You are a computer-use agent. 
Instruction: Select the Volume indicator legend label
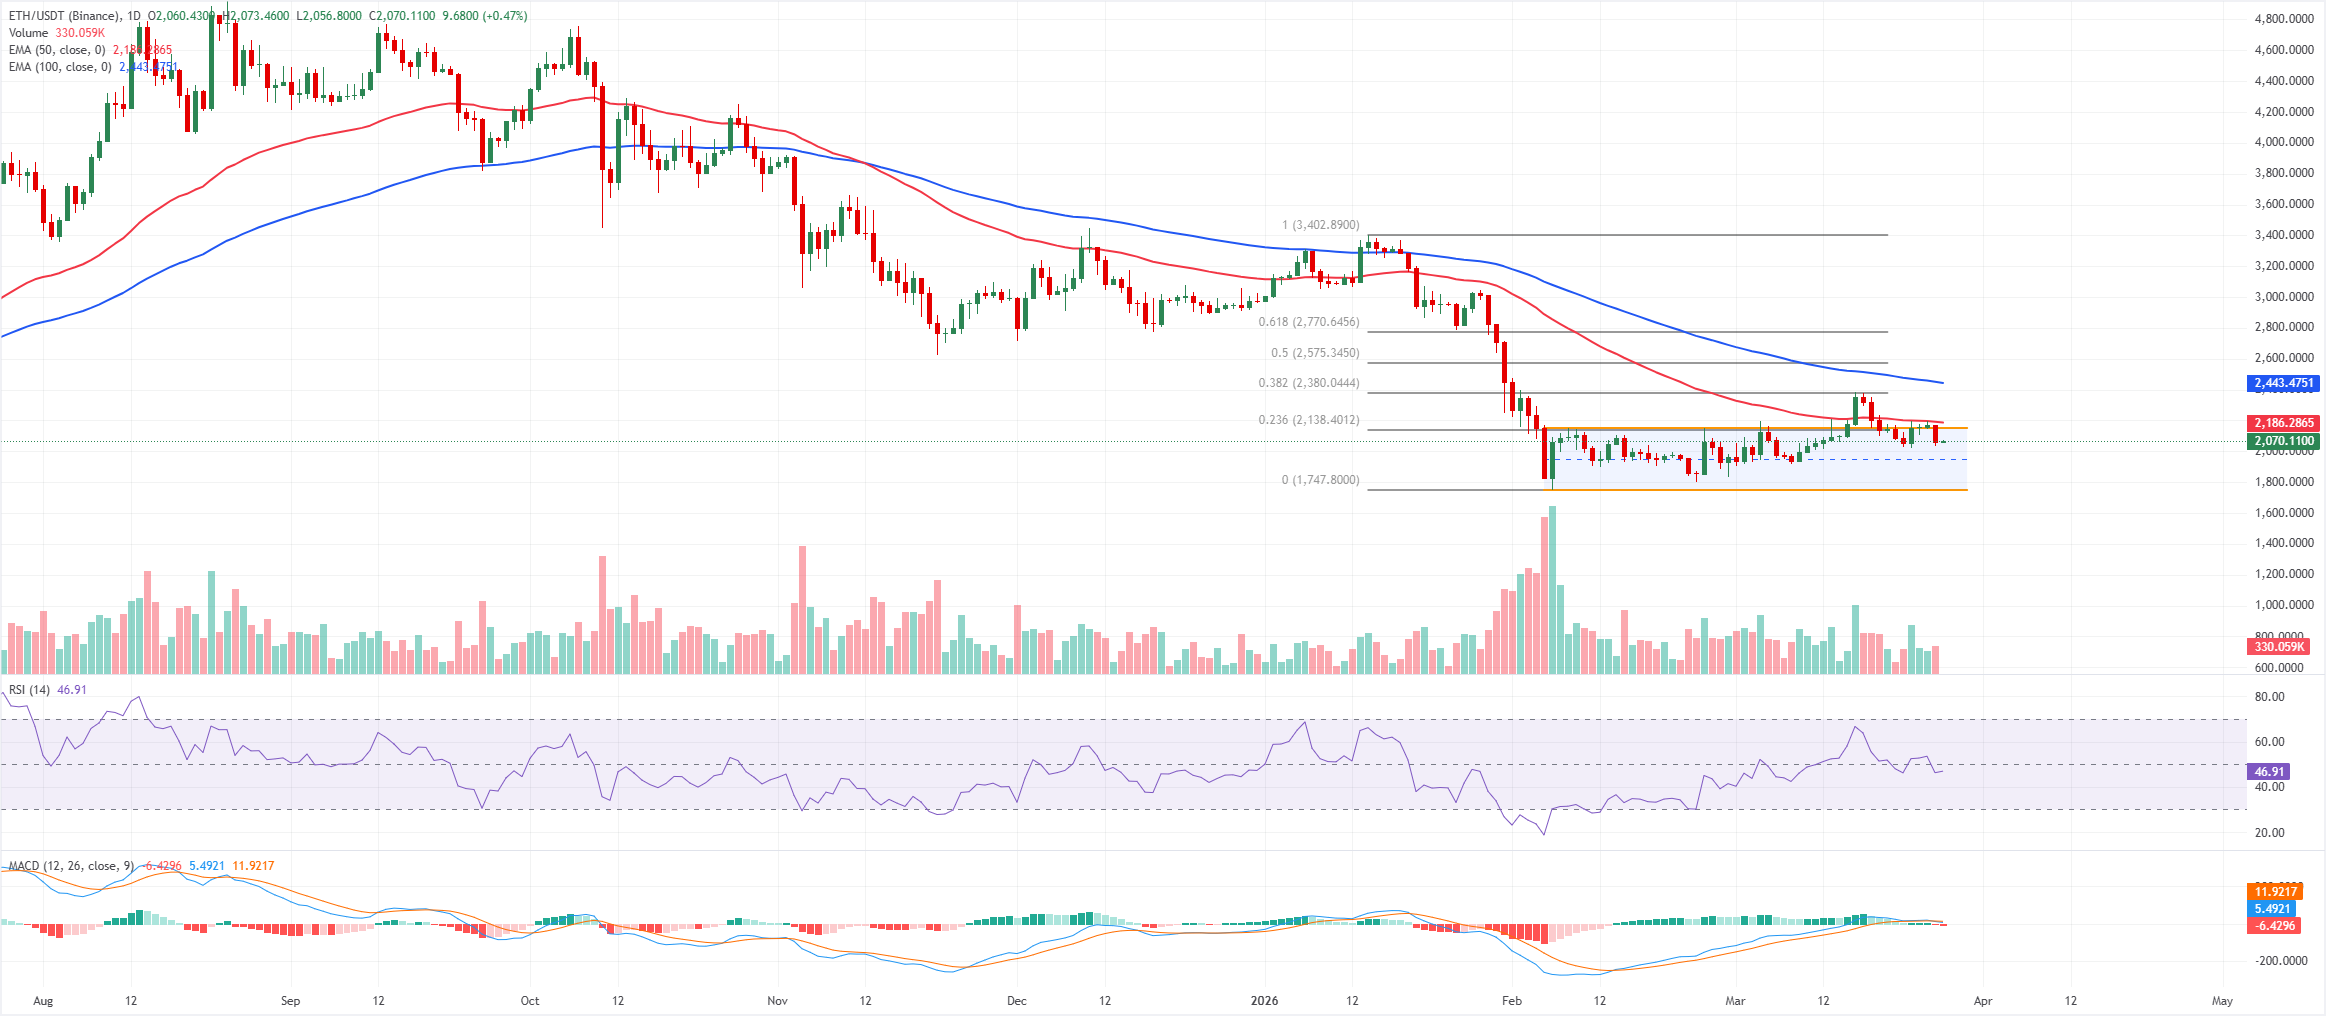(x=28, y=33)
